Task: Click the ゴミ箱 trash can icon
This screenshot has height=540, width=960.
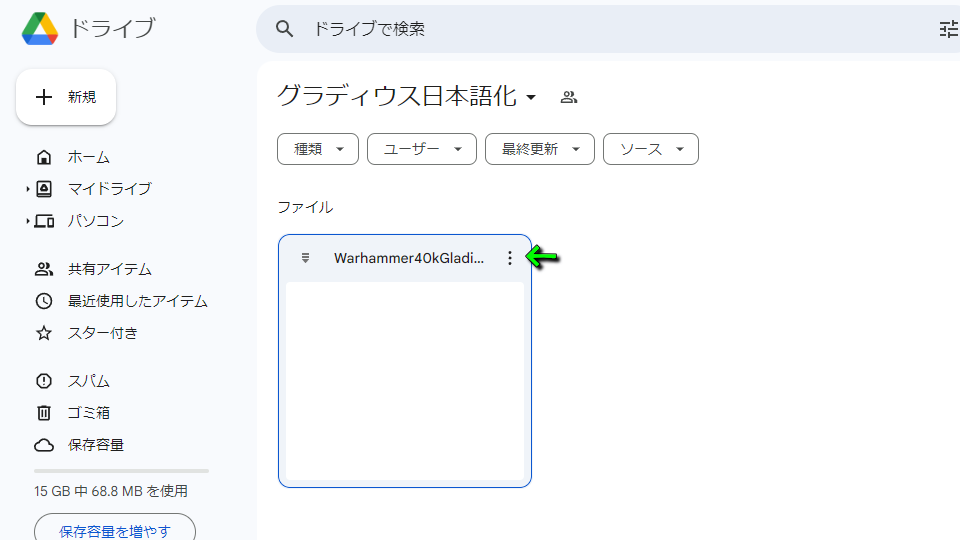Action: click(43, 413)
